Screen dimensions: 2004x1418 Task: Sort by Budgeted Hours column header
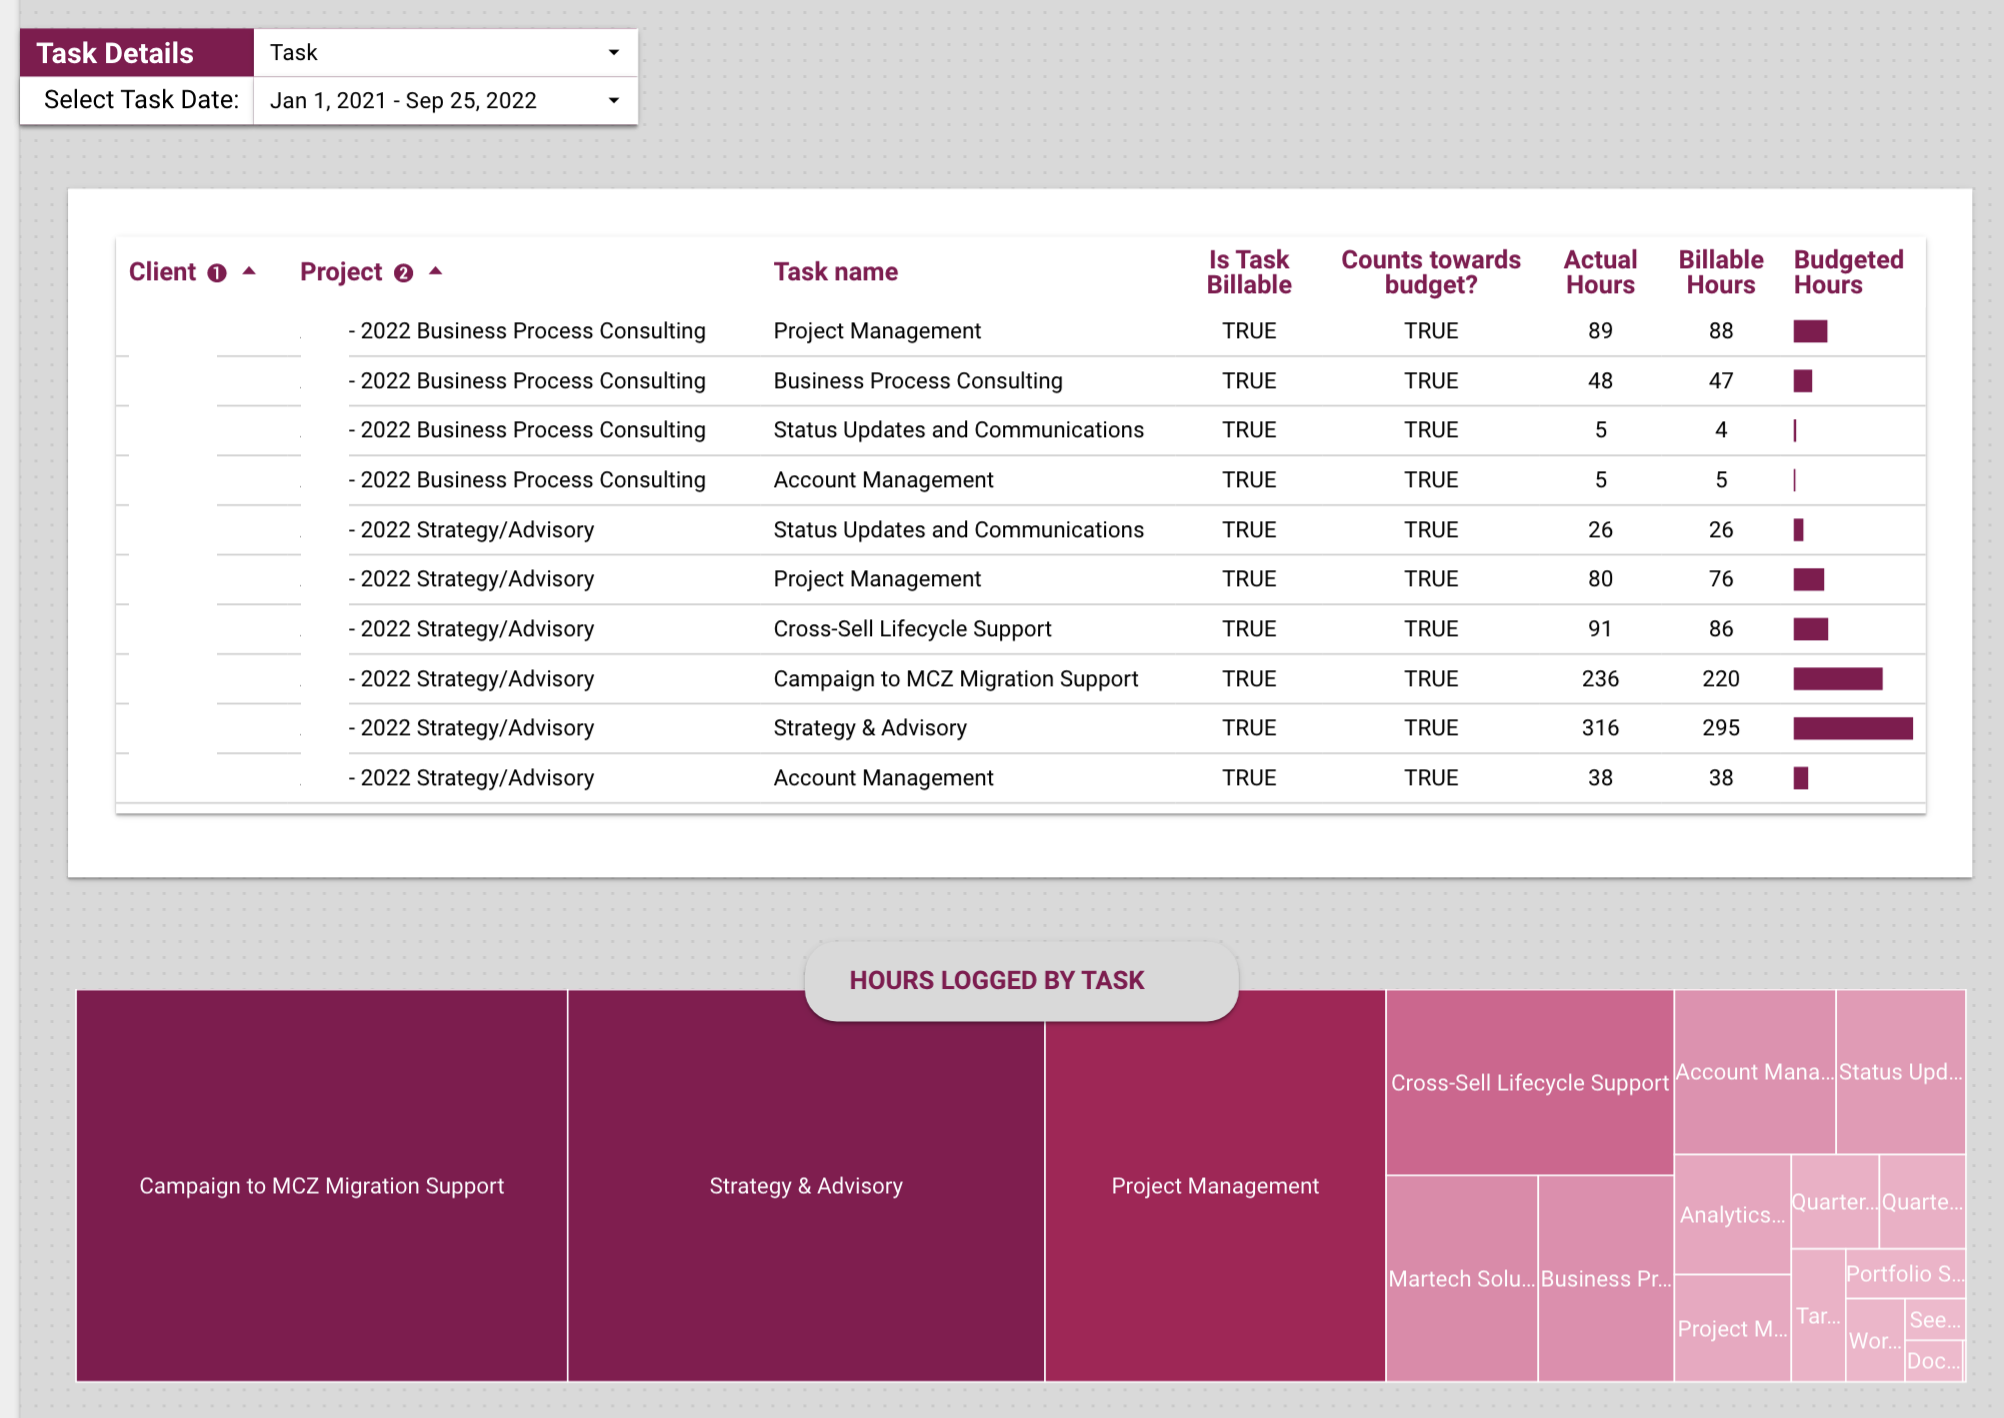click(1847, 272)
